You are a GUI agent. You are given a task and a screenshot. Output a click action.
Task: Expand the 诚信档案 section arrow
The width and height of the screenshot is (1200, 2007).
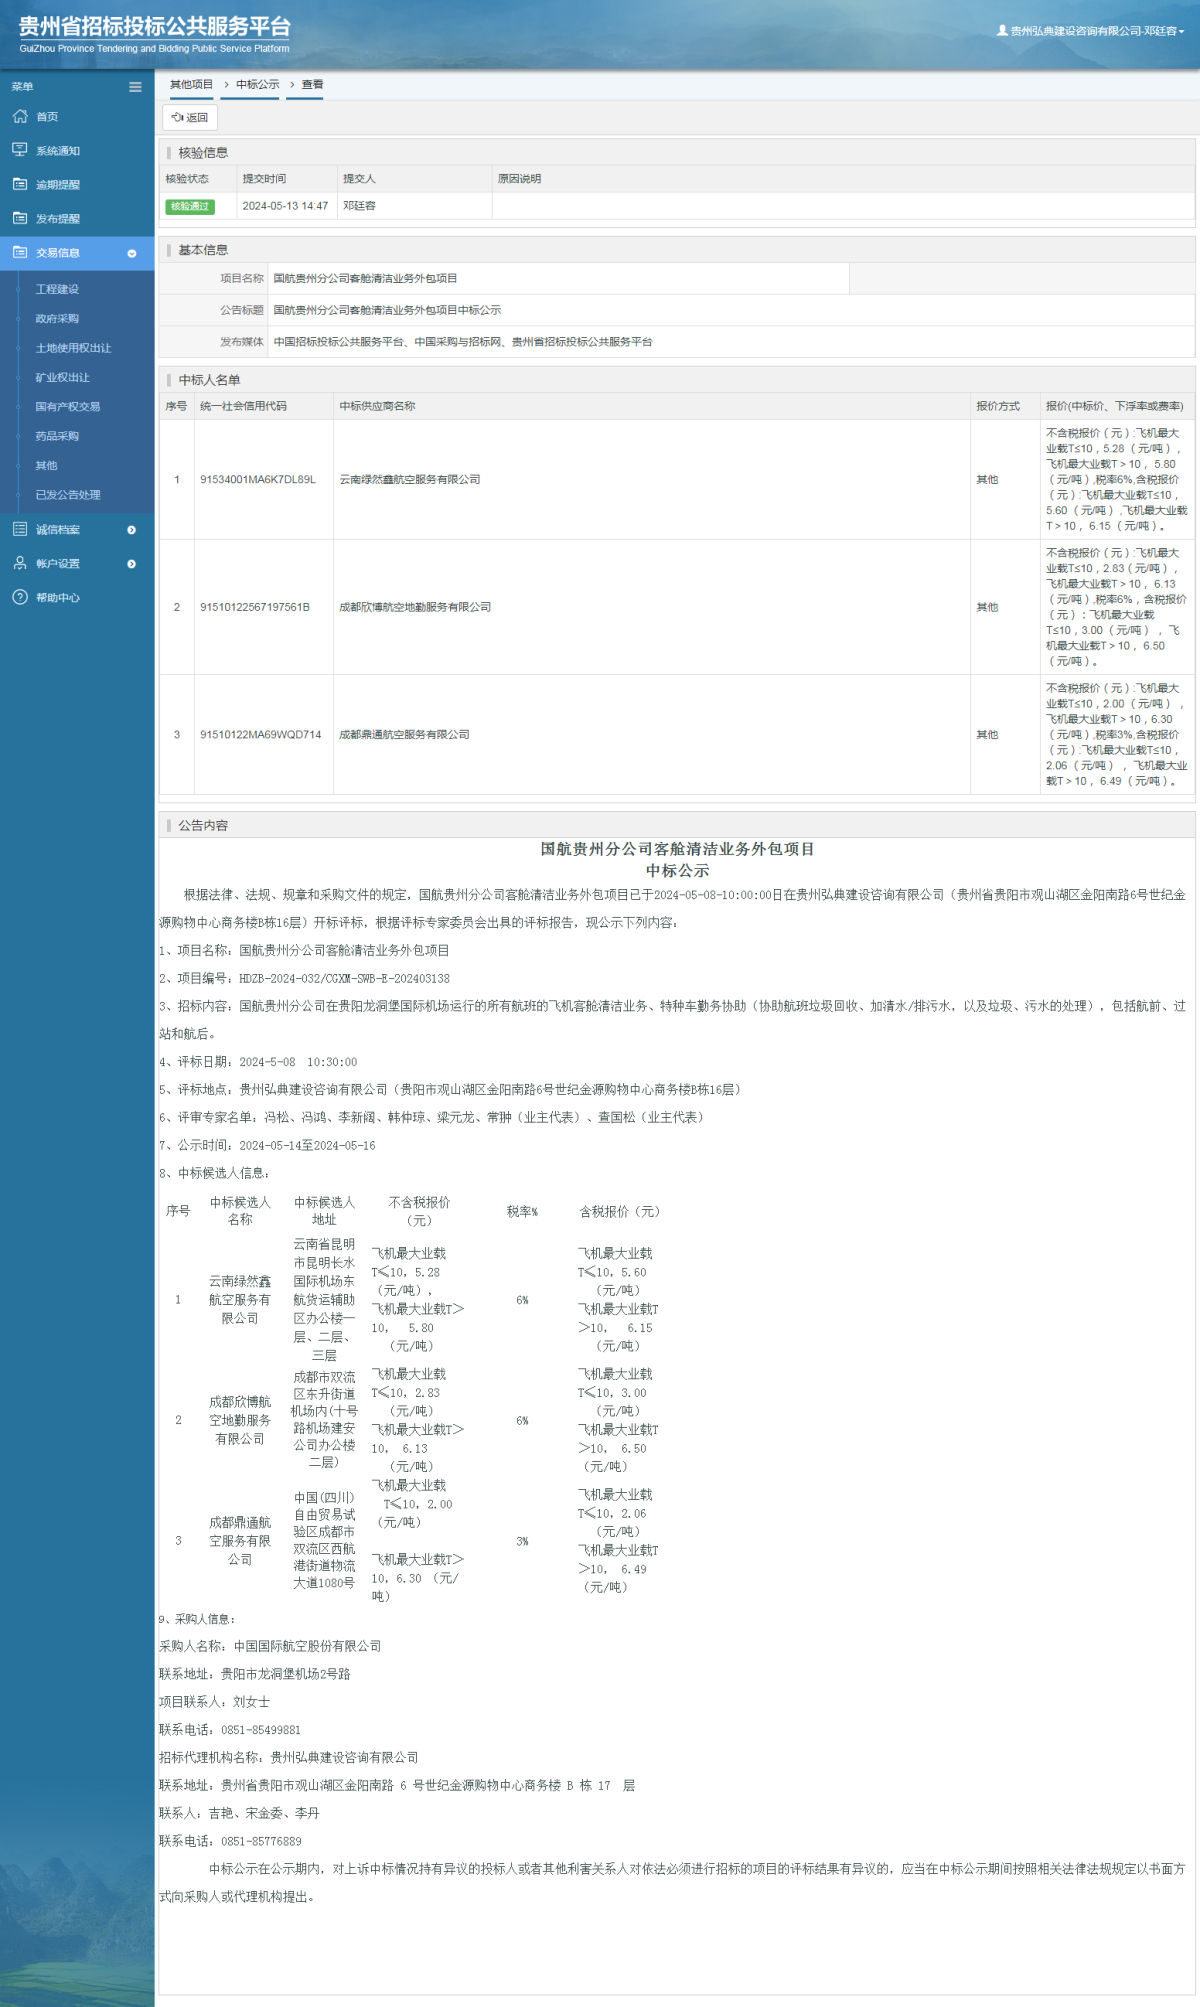point(132,530)
